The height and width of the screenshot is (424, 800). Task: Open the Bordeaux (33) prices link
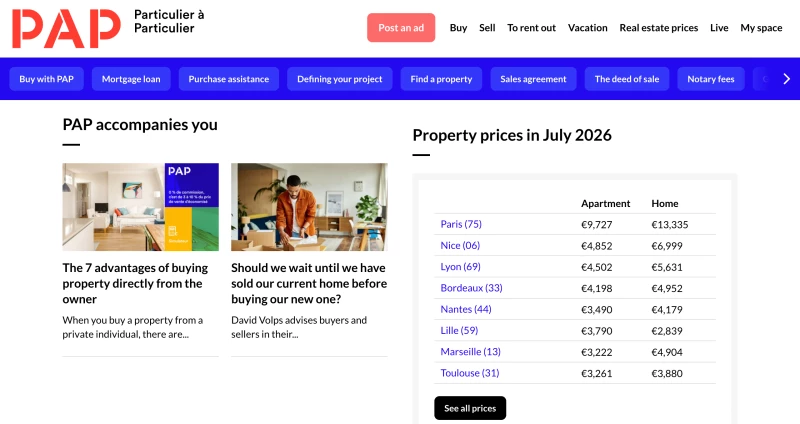471,288
